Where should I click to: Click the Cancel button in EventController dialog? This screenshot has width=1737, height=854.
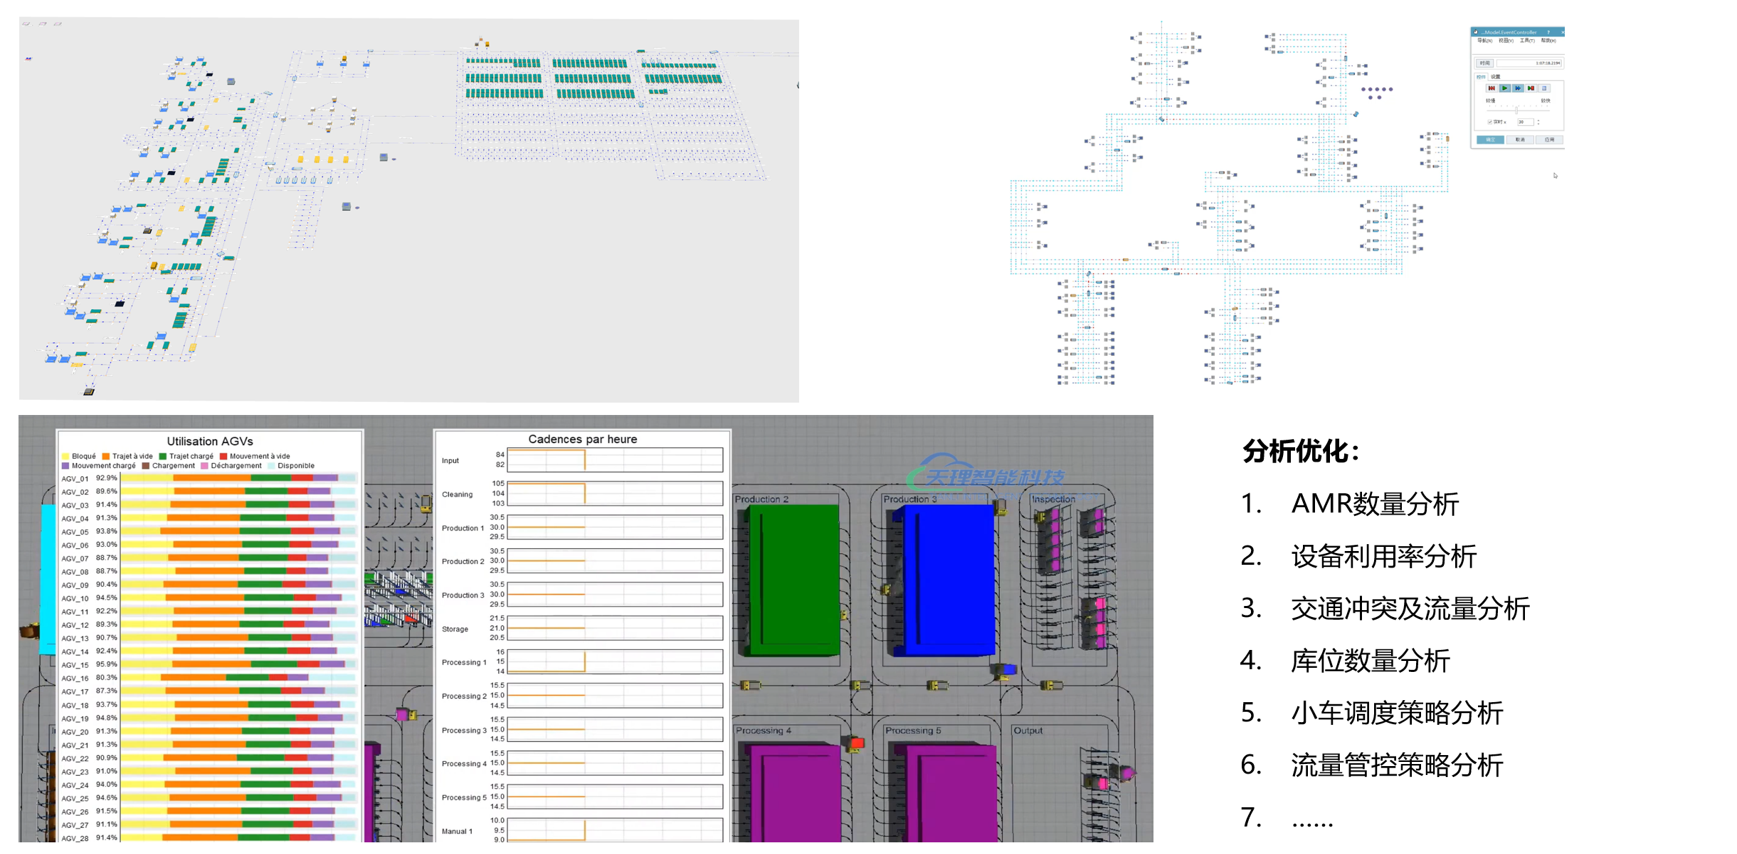pos(1520,140)
